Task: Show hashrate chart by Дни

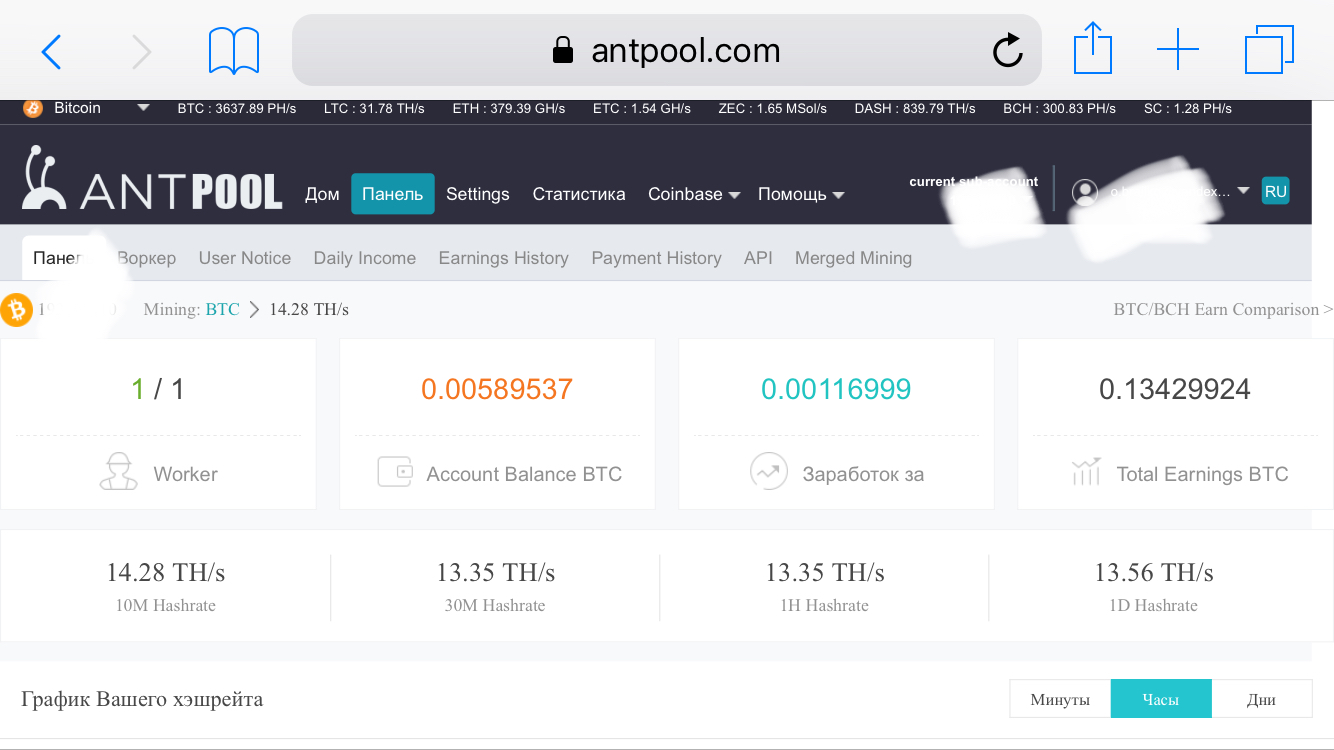Action: pyautogui.click(x=1262, y=699)
